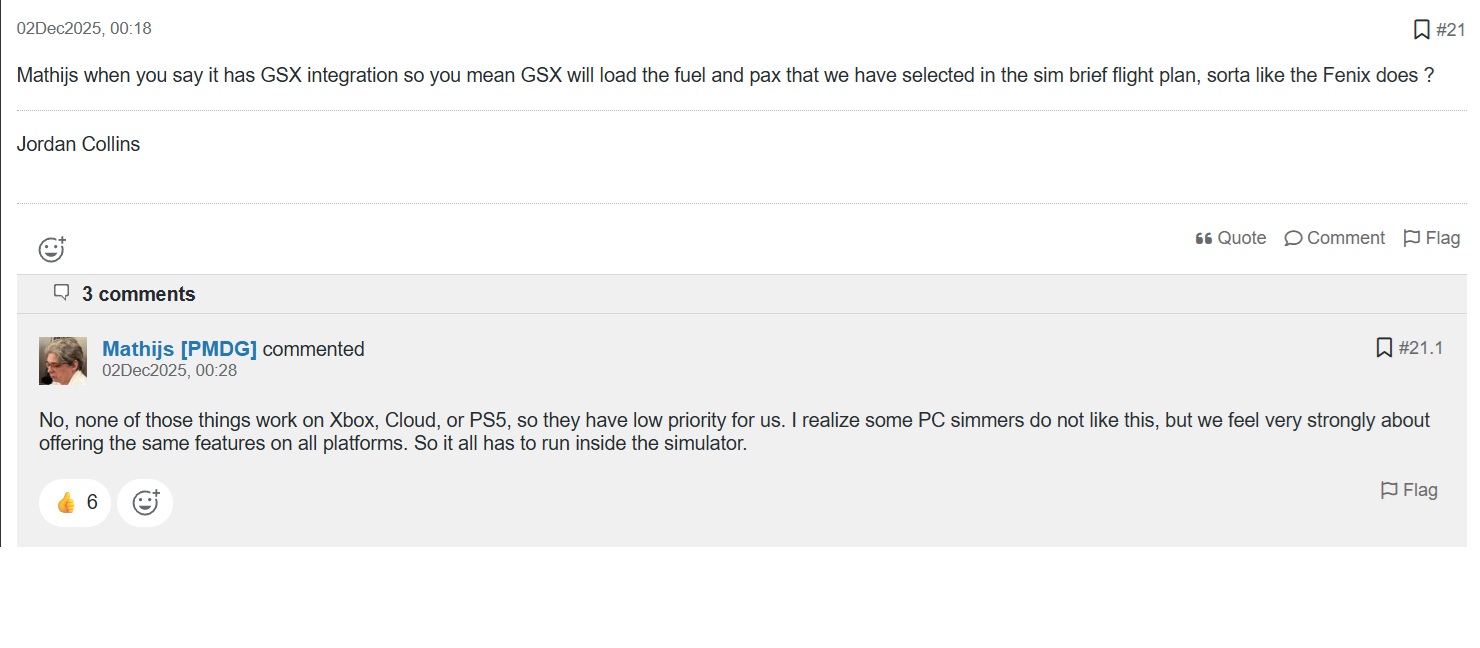Open the Mathijs [PMDG] profile link
1480x648 pixels.
coord(180,349)
